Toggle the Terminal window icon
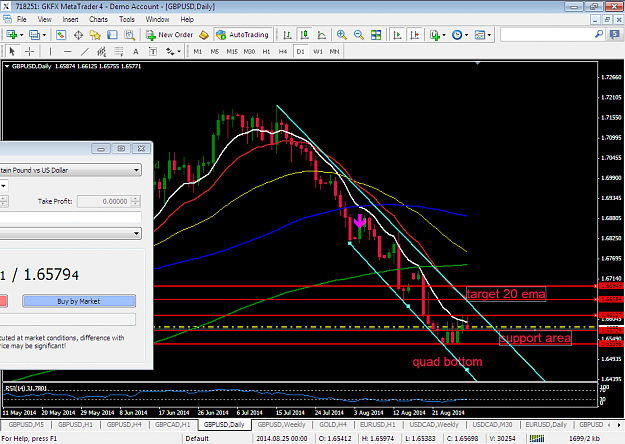The image size is (625, 444). [x=112, y=35]
